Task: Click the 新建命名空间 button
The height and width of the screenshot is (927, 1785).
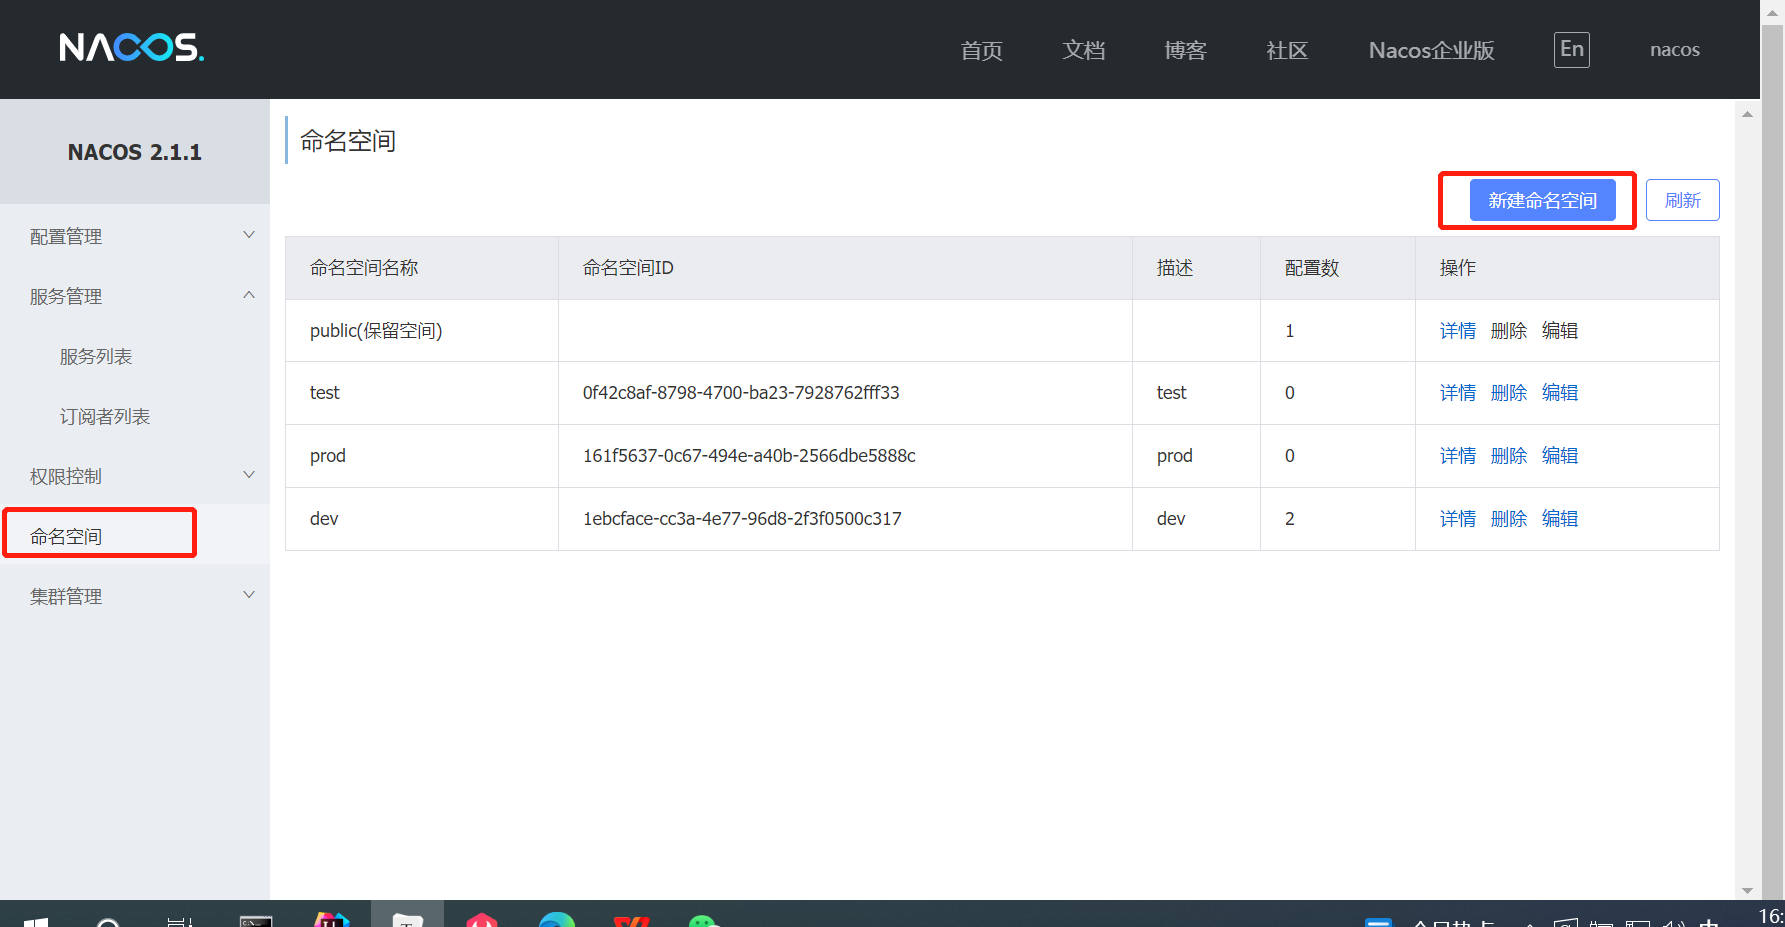Action: [1542, 200]
